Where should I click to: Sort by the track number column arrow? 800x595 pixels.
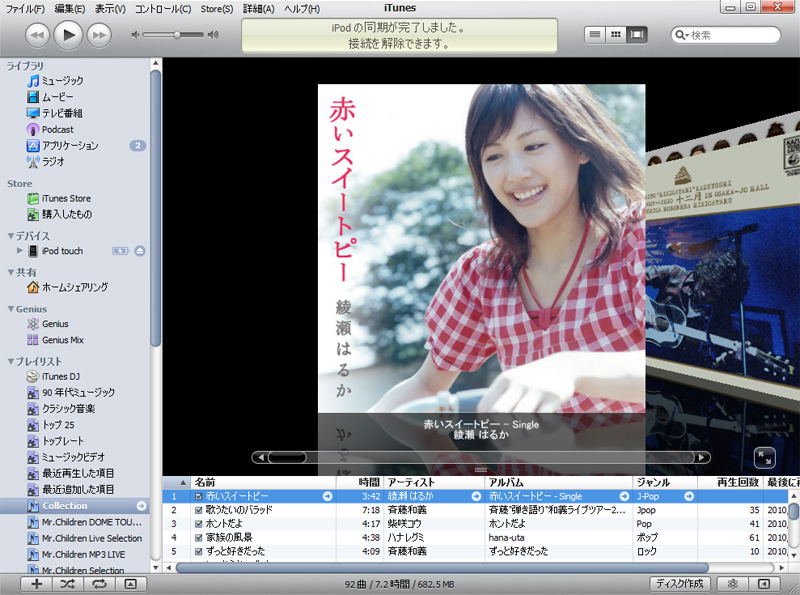(x=183, y=483)
